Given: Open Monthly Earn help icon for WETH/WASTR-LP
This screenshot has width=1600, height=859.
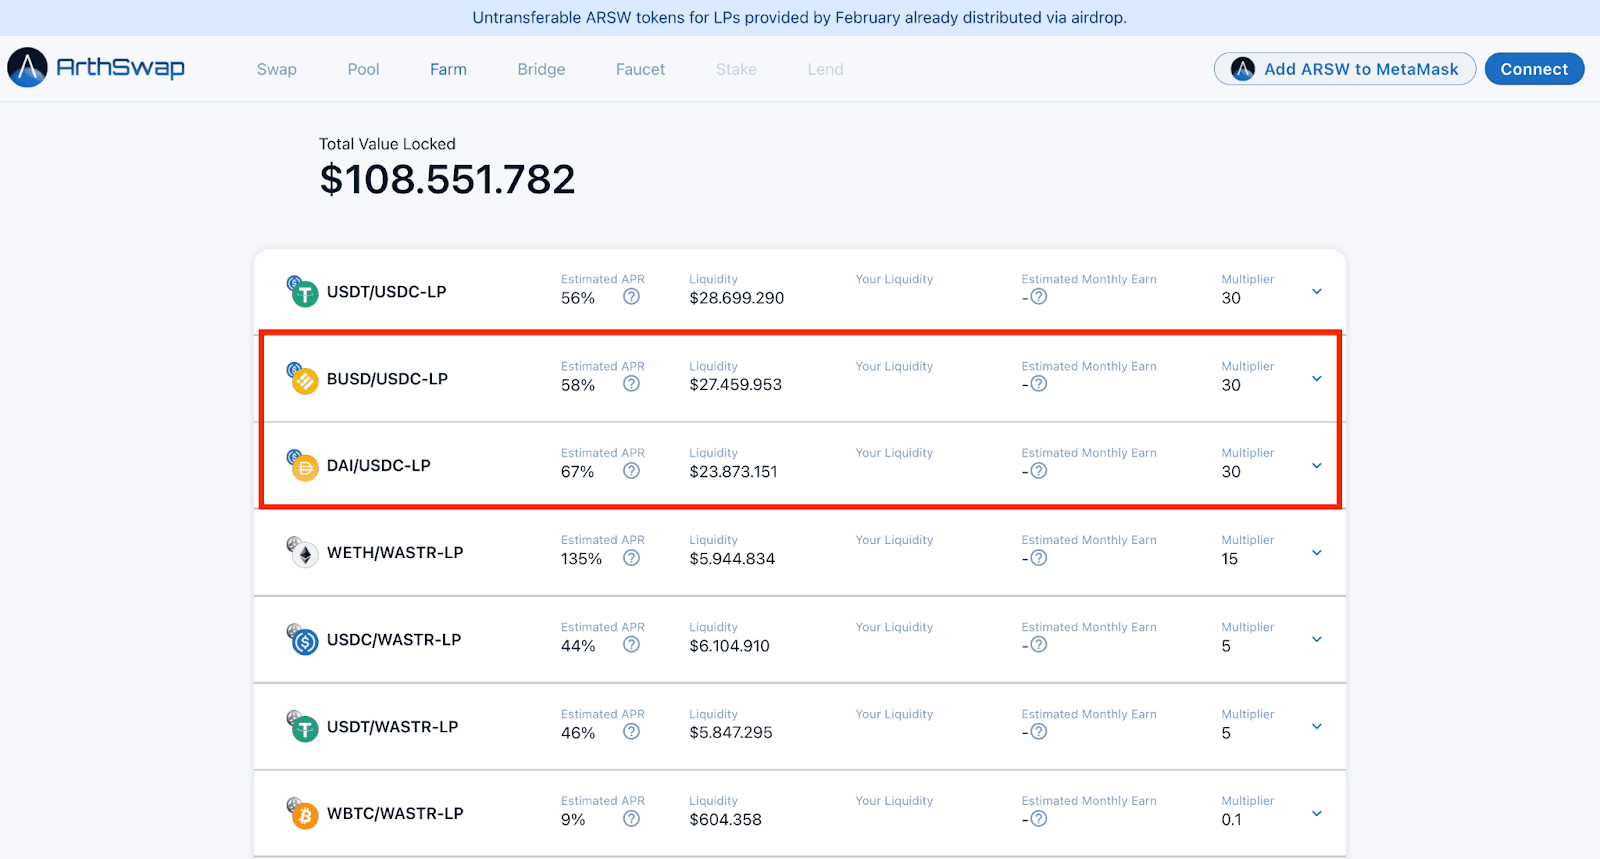Looking at the screenshot, I should (x=1039, y=558).
